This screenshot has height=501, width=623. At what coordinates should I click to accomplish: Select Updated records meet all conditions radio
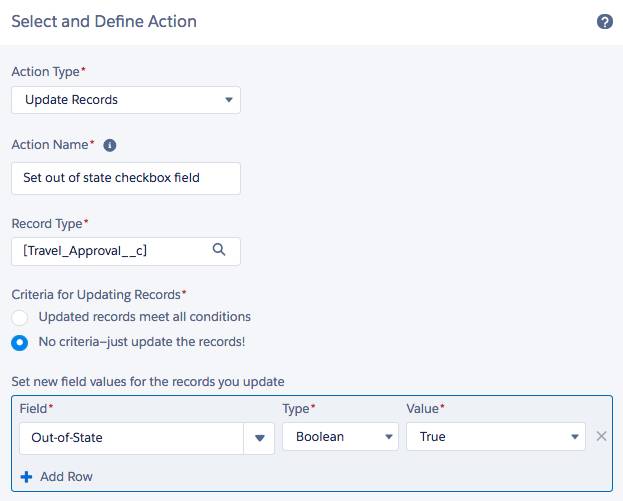point(19,317)
